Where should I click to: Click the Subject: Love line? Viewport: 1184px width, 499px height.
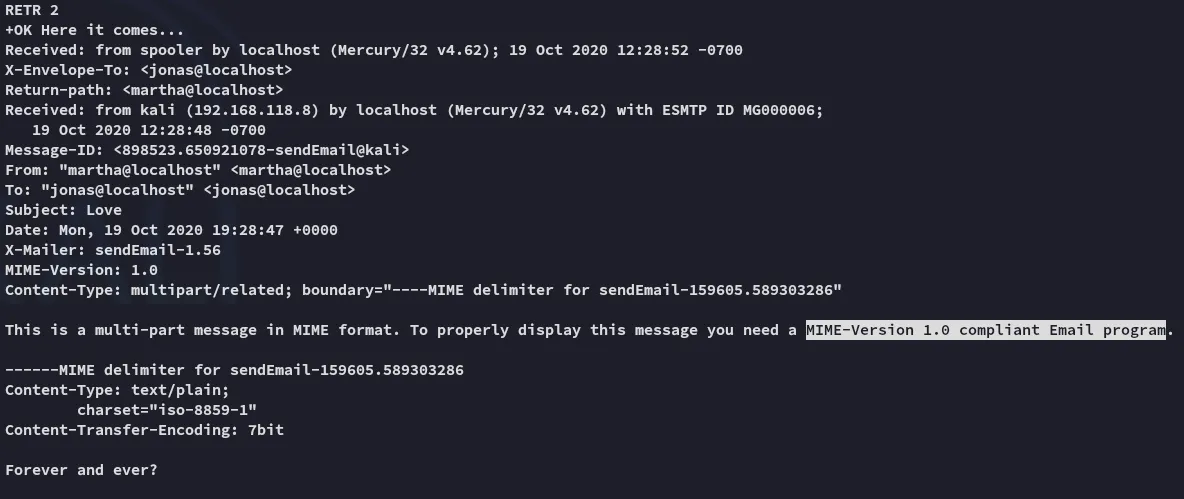(x=63, y=210)
